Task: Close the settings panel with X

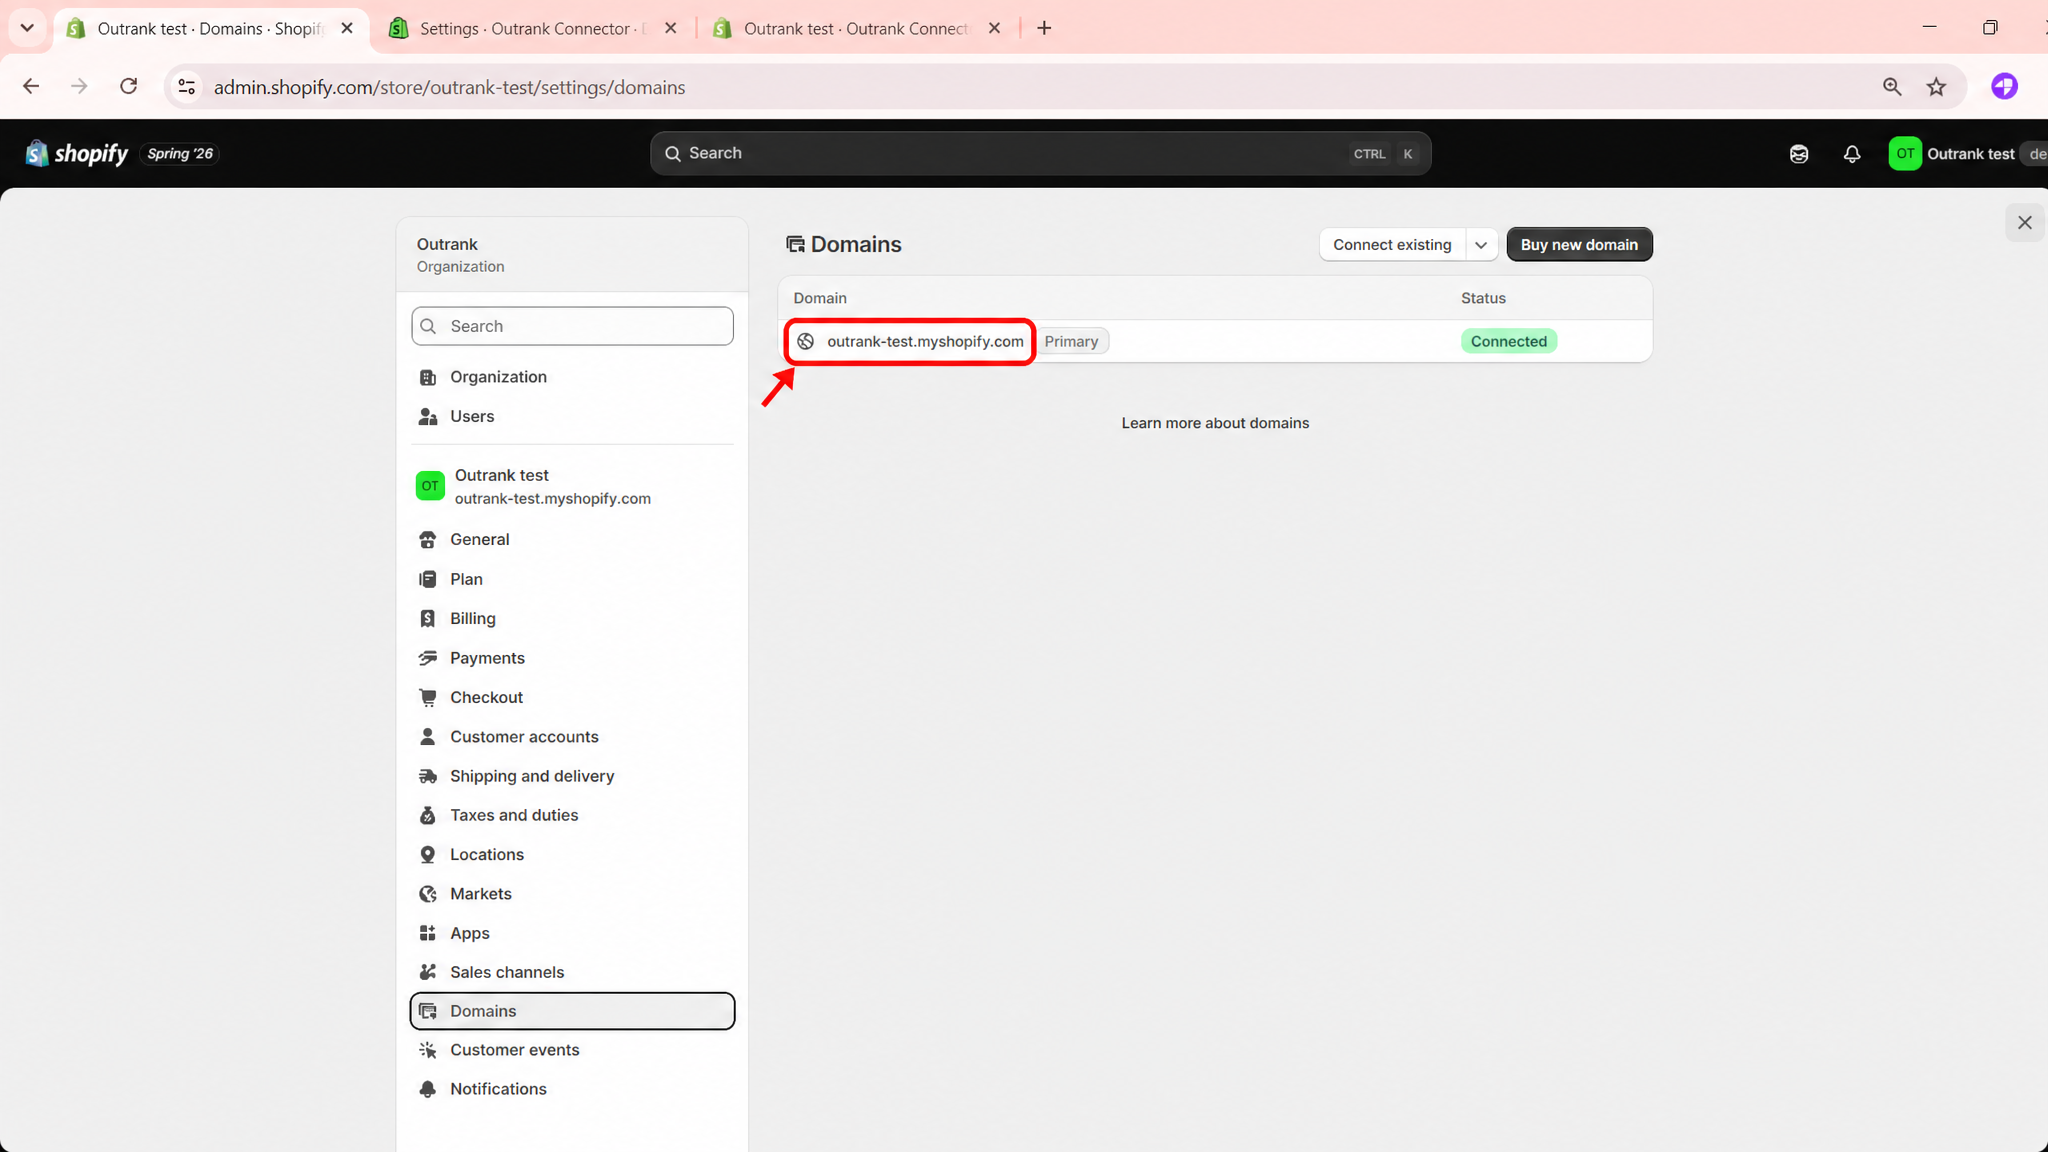Action: [x=2025, y=222]
